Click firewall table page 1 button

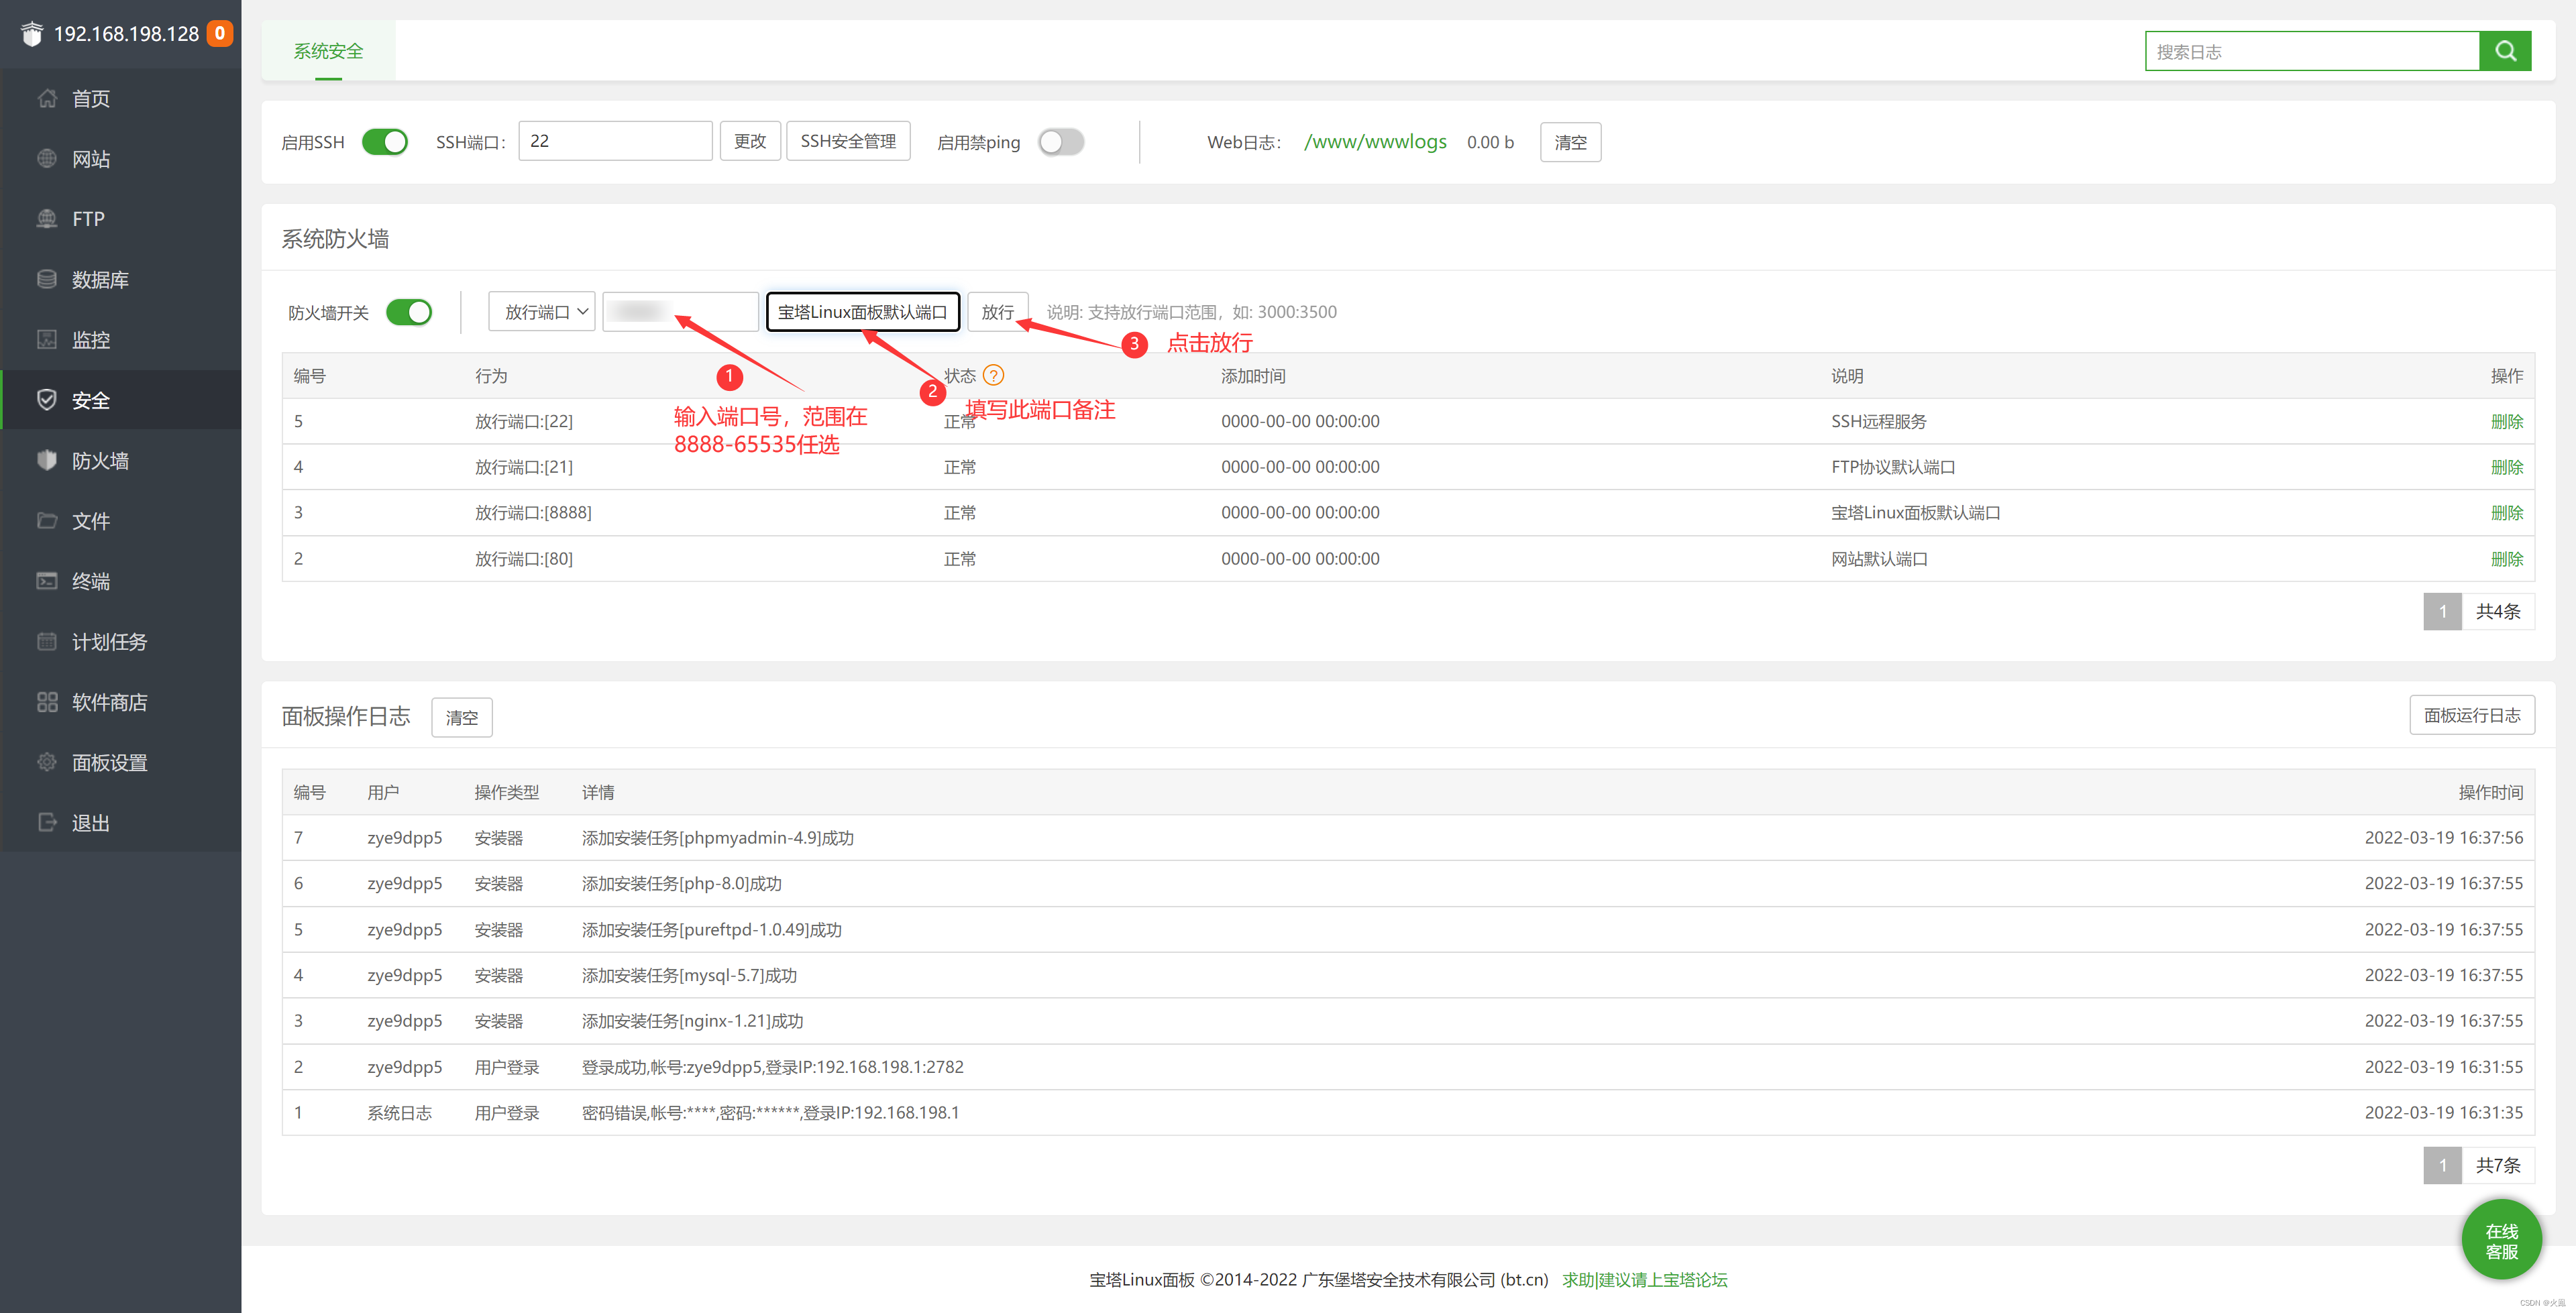(2442, 611)
